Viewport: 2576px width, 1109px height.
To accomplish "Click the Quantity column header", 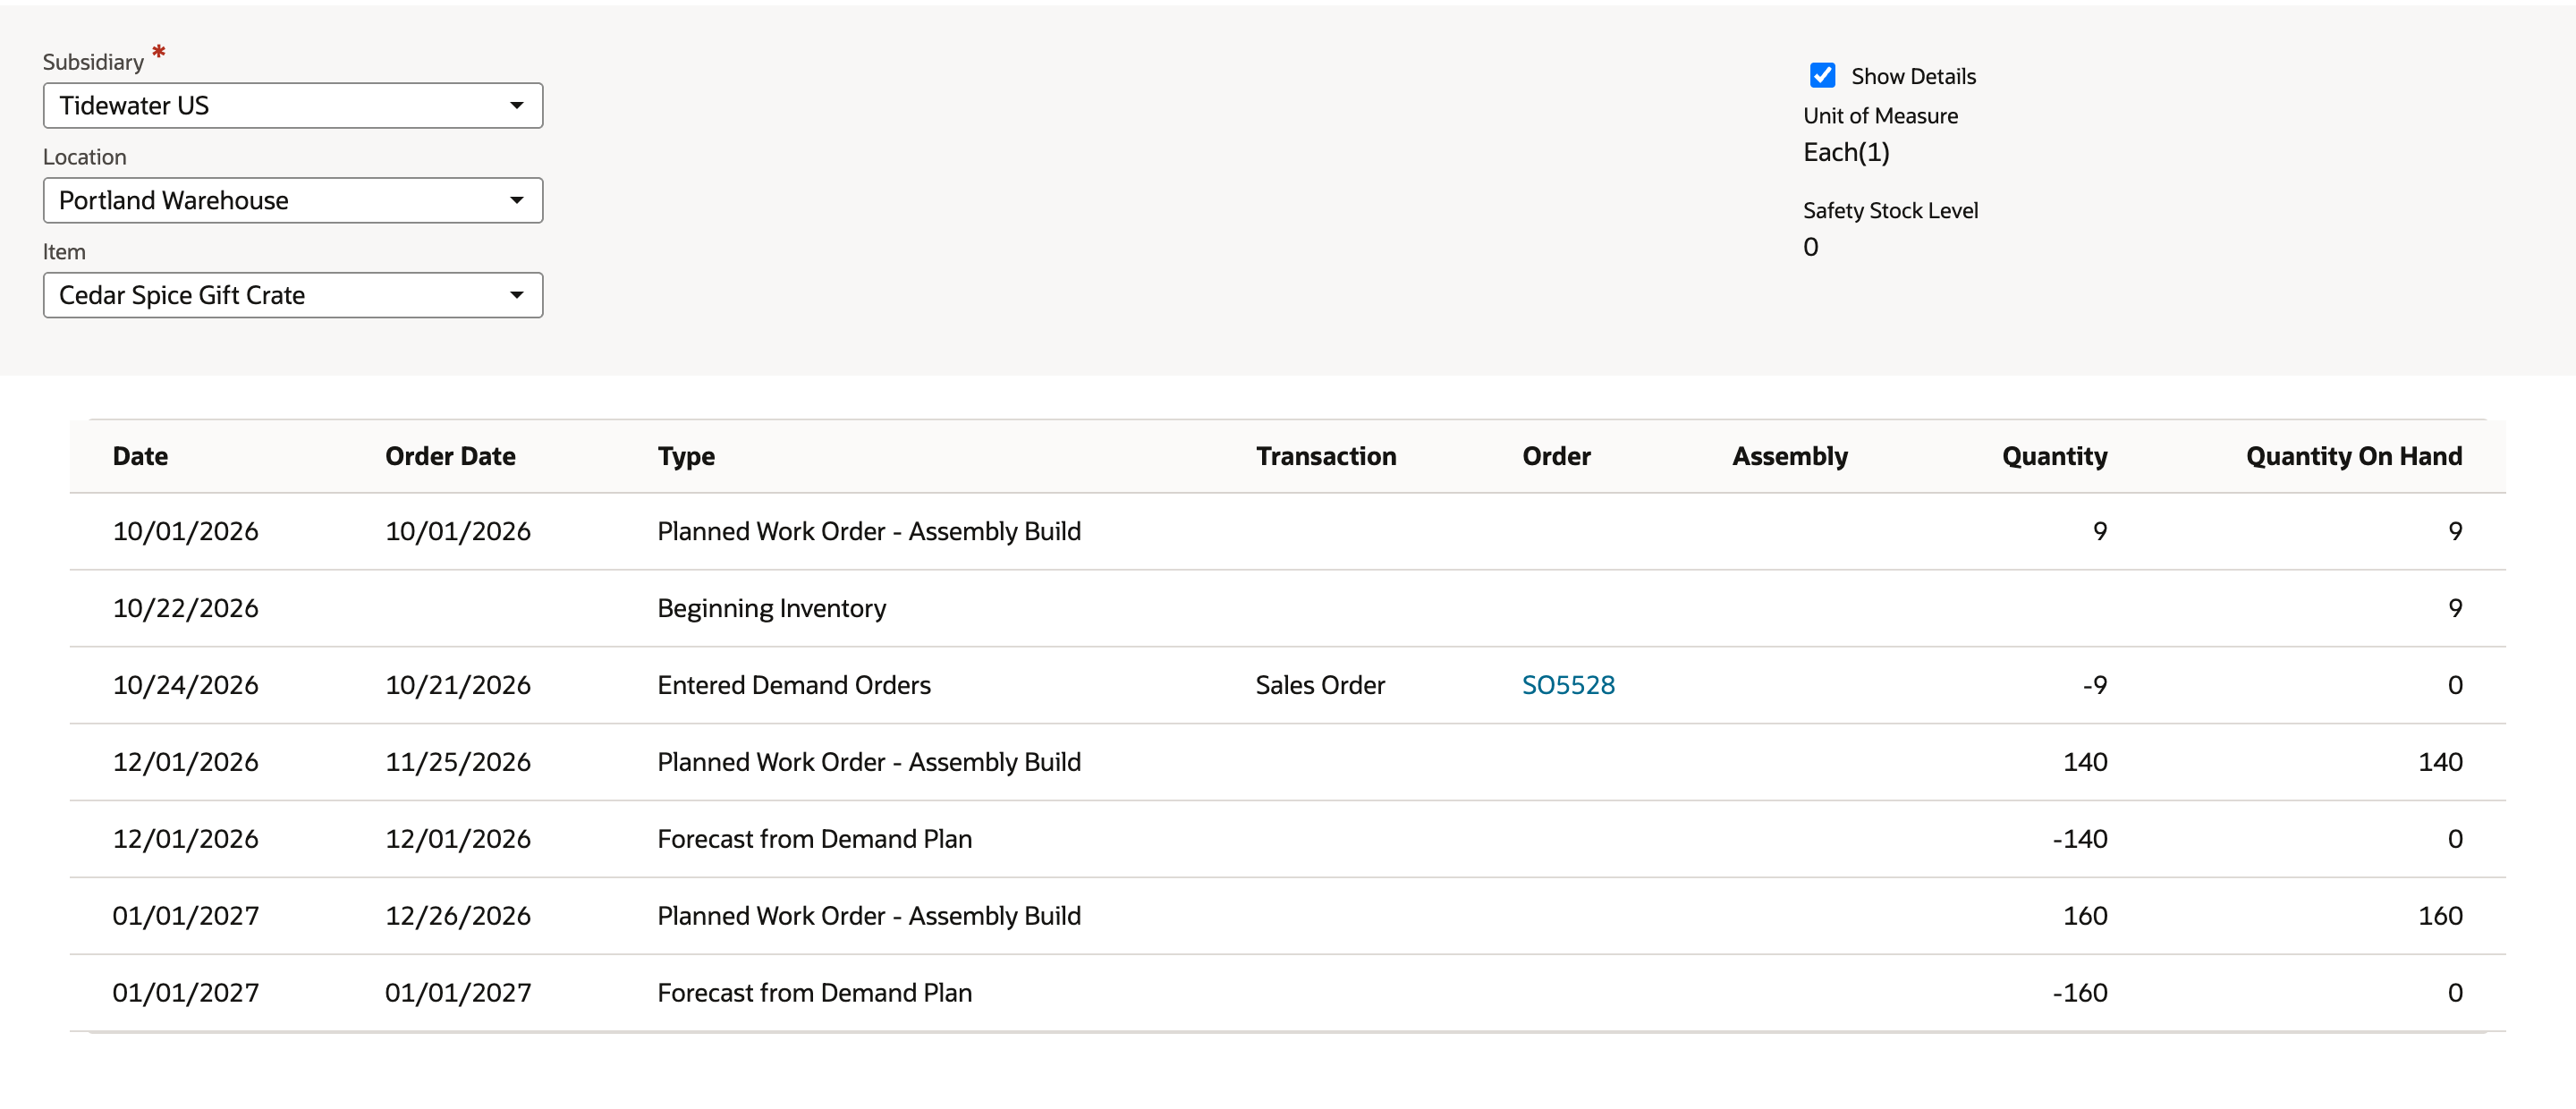I will click(2054, 457).
